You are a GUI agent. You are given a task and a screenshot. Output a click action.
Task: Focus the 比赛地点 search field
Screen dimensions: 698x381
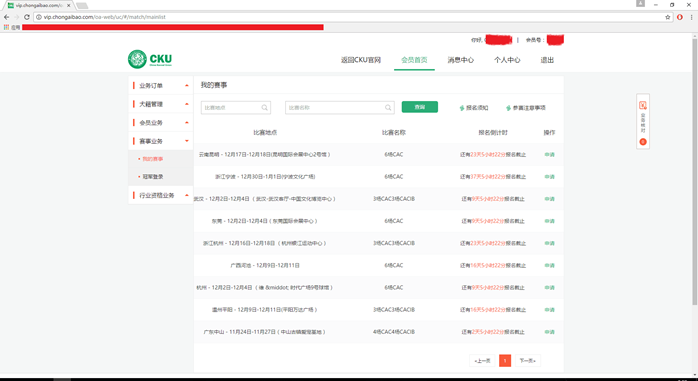pyautogui.click(x=236, y=107)
